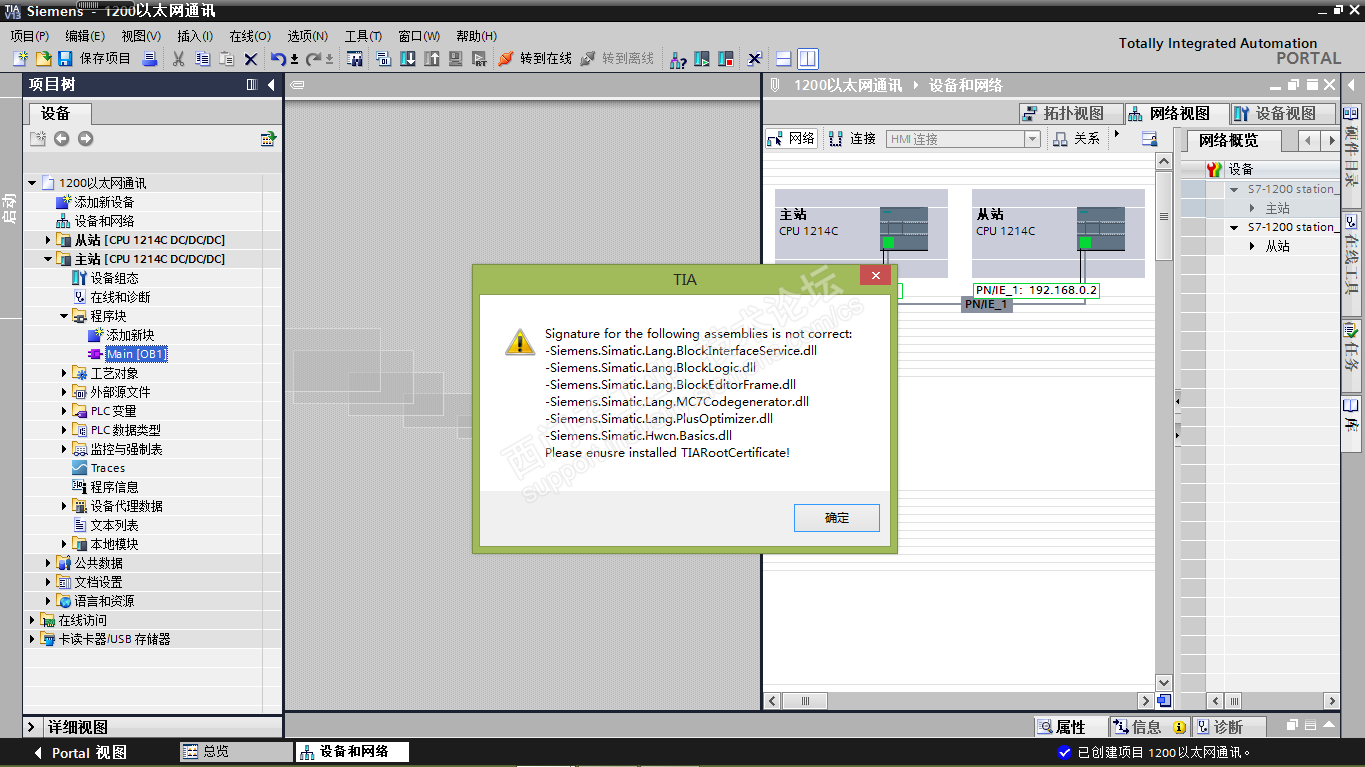The image size is (1365, 767).
Task: Split the editor space horizontally
Action: [783, 59]
